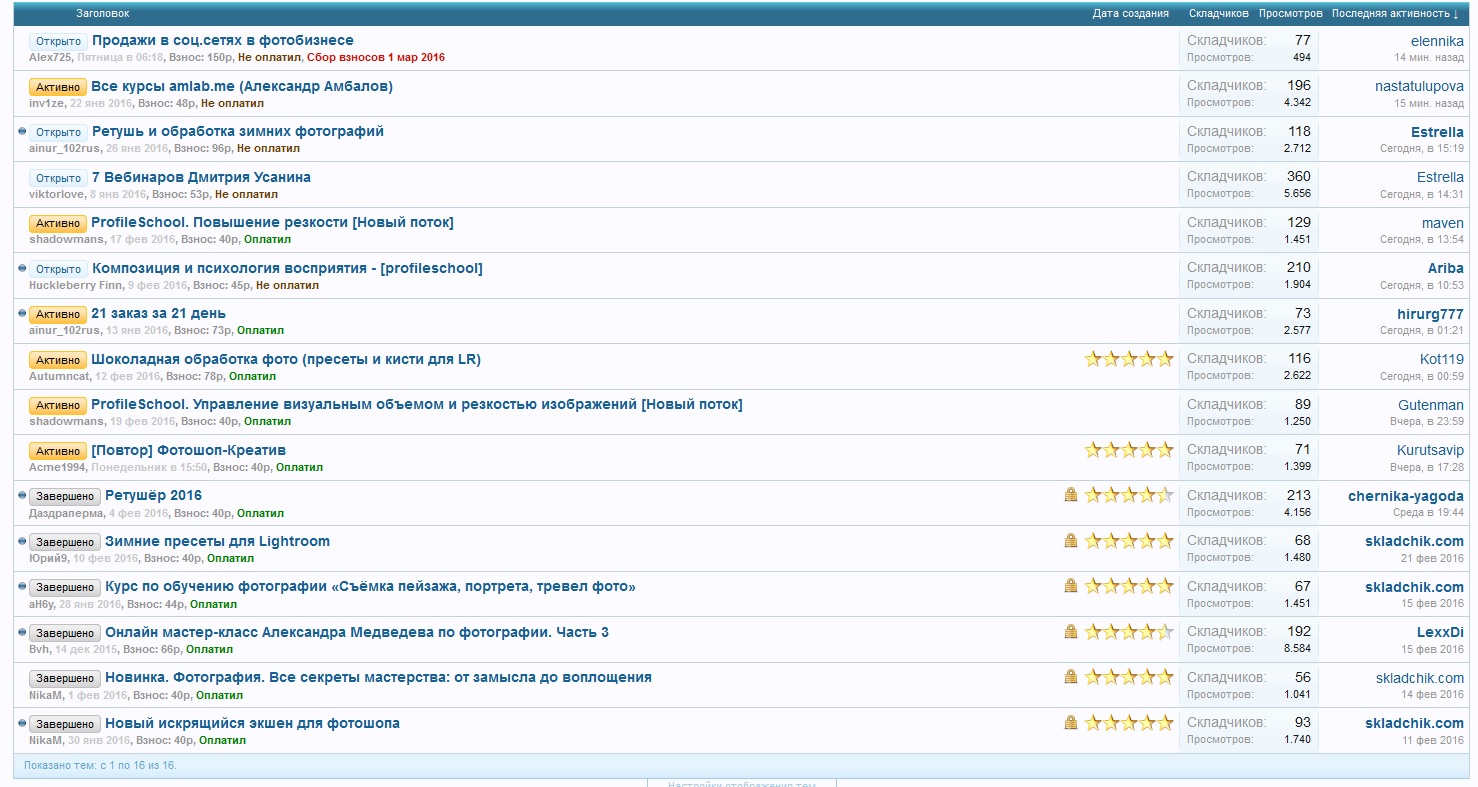Sort by Последняя активность column header
The width and height of the screenshot is (1478, 787).
[x=1394, y=14]
